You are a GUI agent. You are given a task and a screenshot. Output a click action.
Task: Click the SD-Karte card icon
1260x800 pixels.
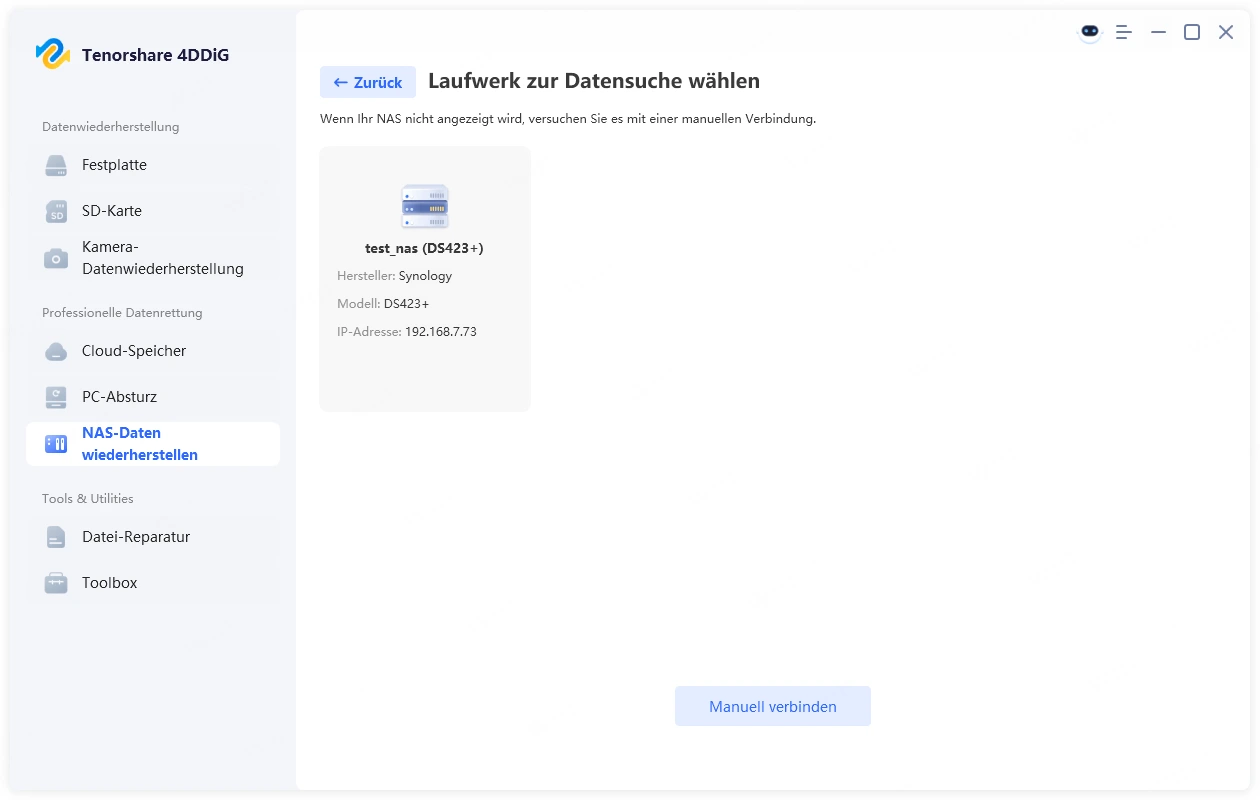tap(56, 212)
